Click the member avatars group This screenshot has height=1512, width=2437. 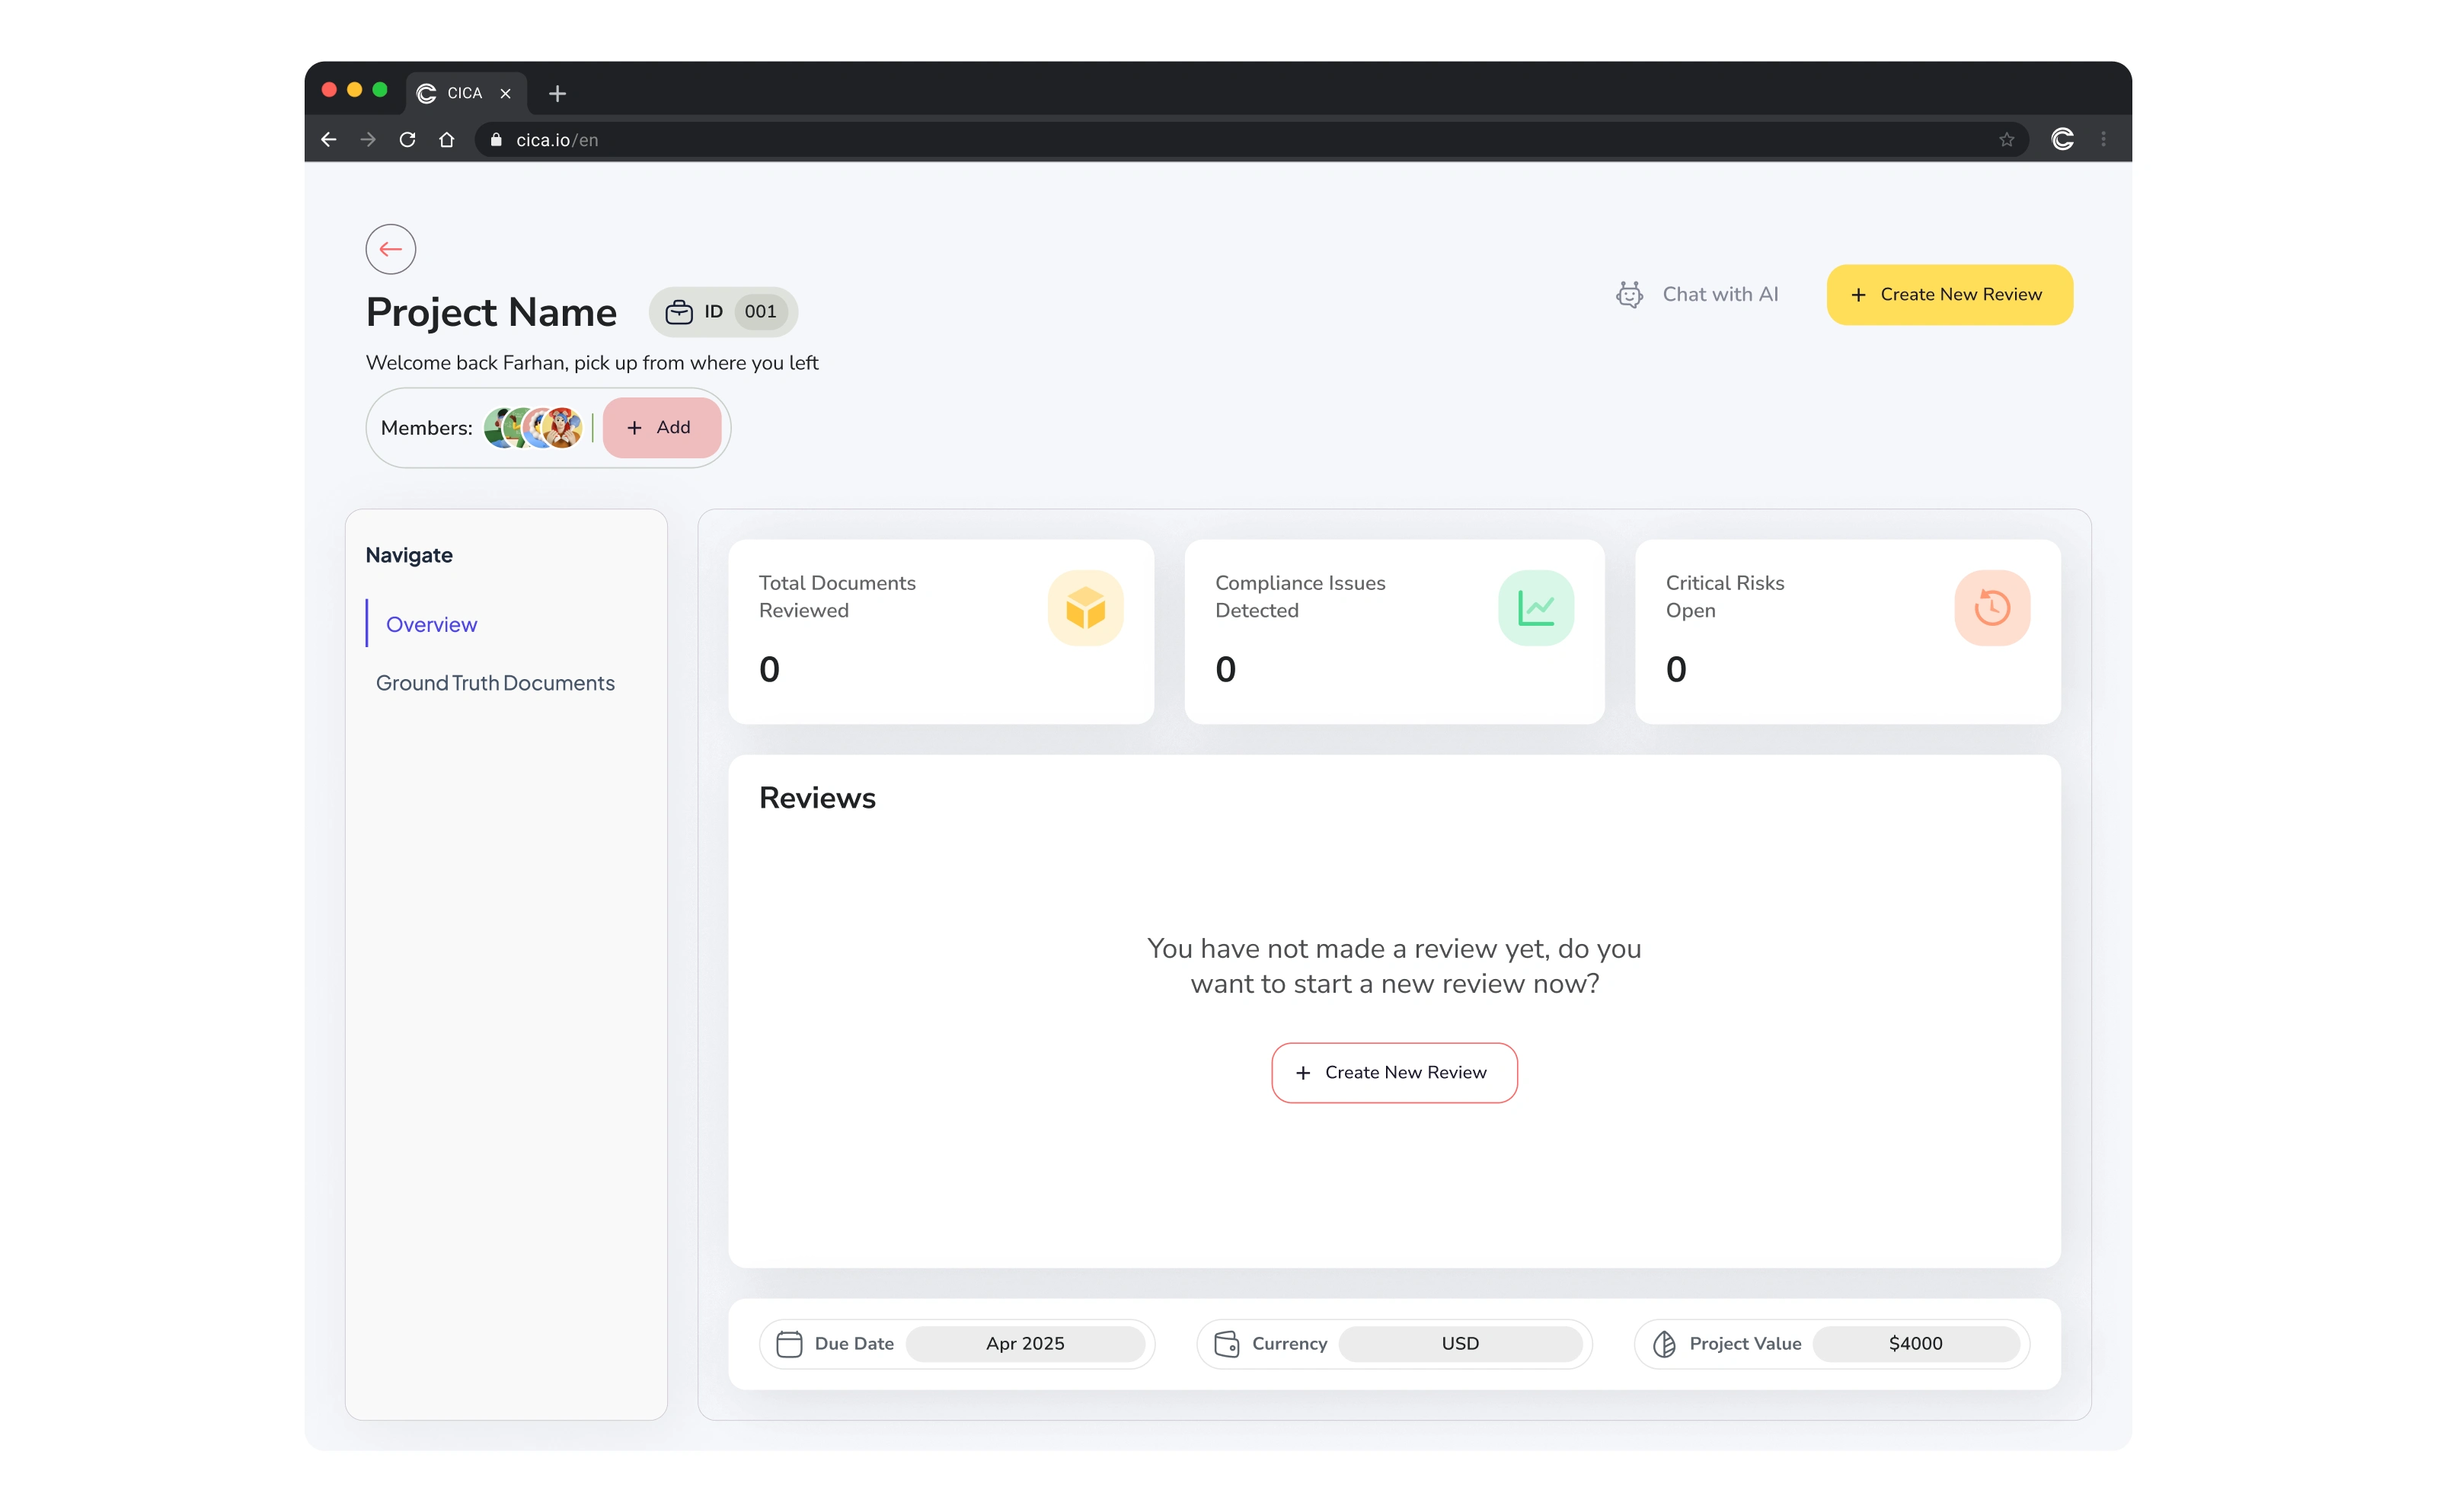[533, 428]
